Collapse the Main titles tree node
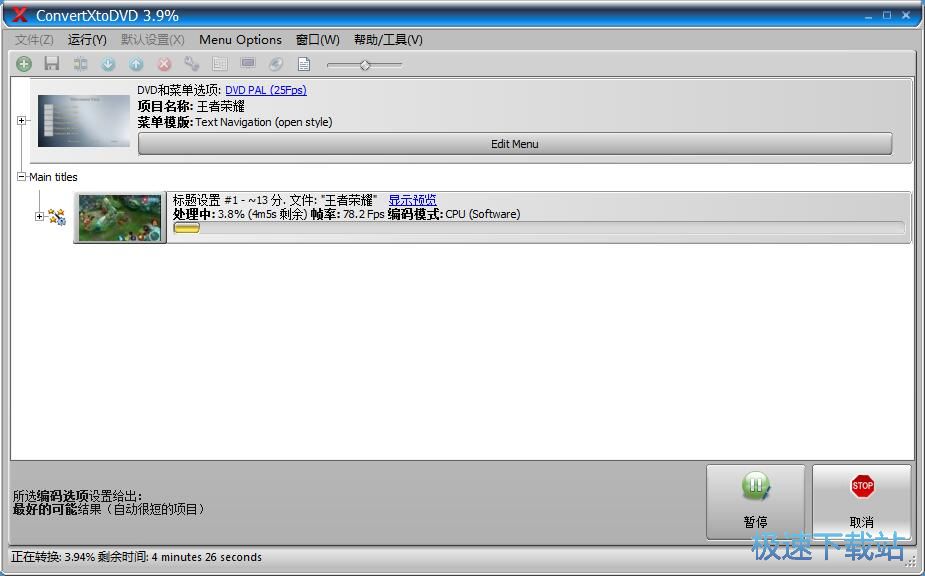925x576 pixels. (21, 176)
